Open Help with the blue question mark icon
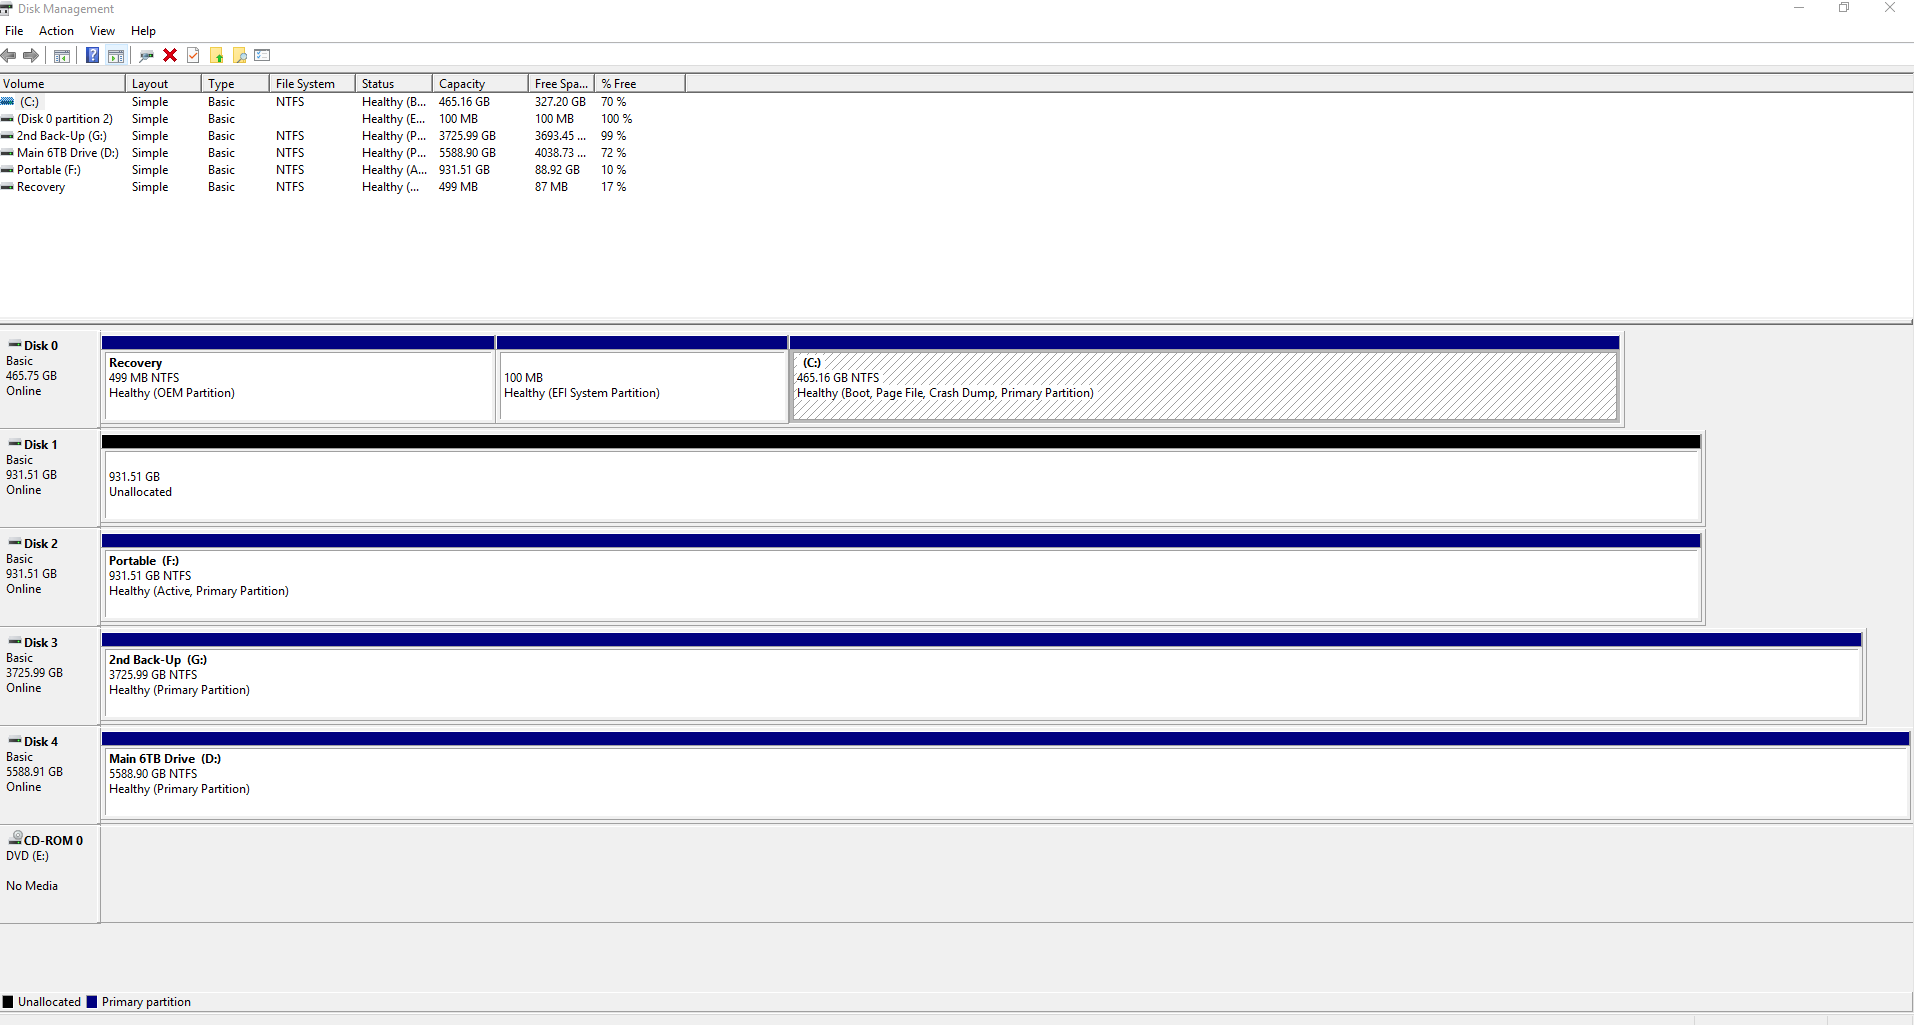The height and width of the screenshot is (1025, 1914). pos(92,56)
